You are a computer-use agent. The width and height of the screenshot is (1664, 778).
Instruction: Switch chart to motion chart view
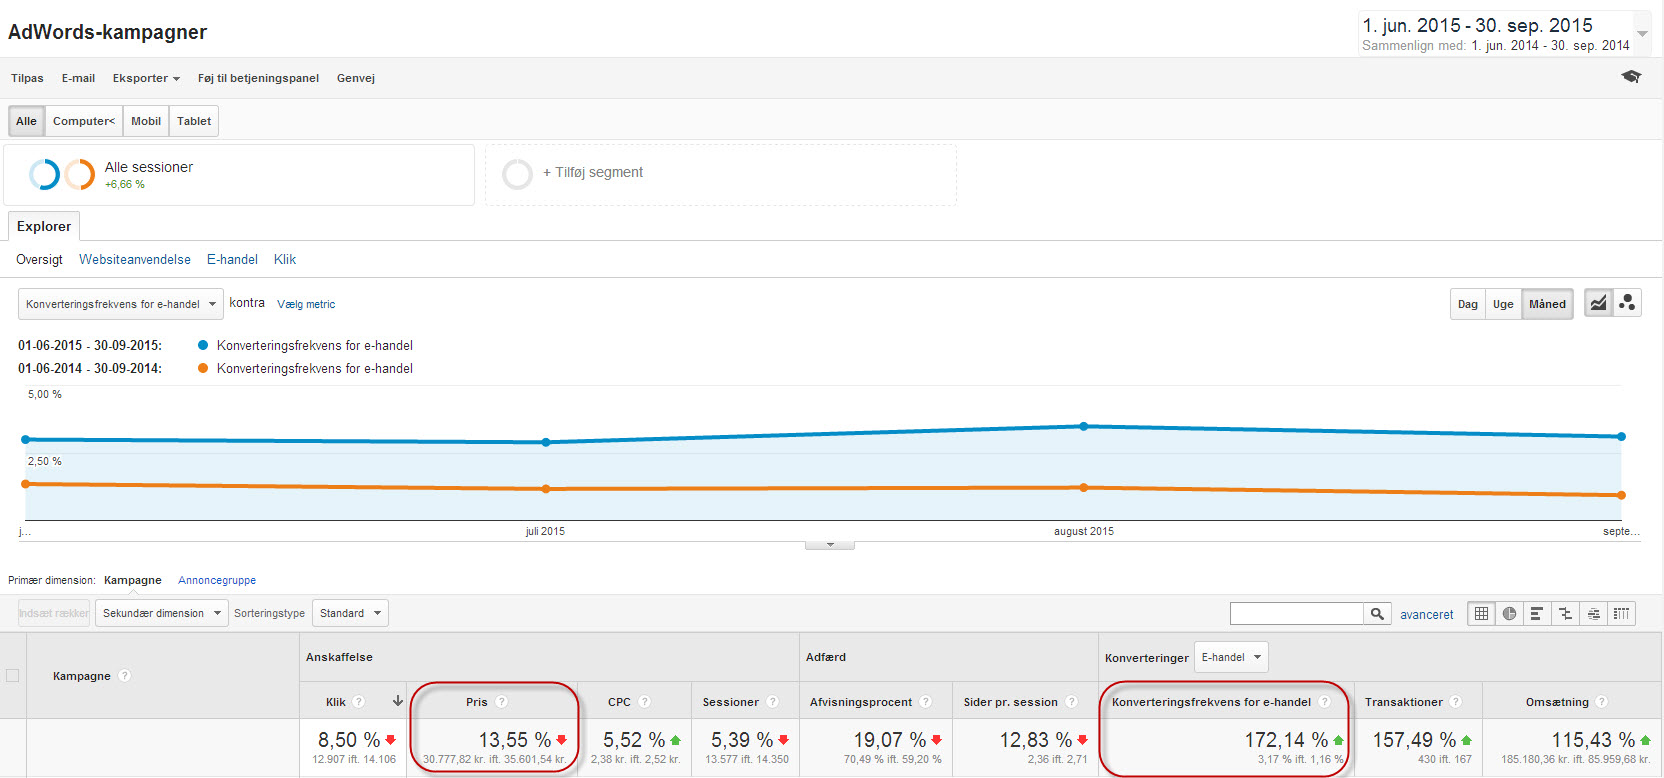click(x=1627, y=303)
